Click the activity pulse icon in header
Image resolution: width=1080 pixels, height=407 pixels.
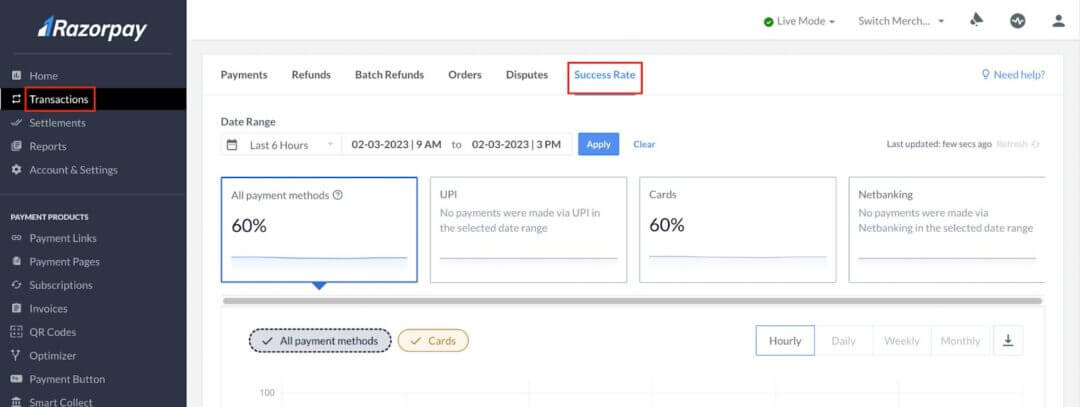(x=1018, y=21)
